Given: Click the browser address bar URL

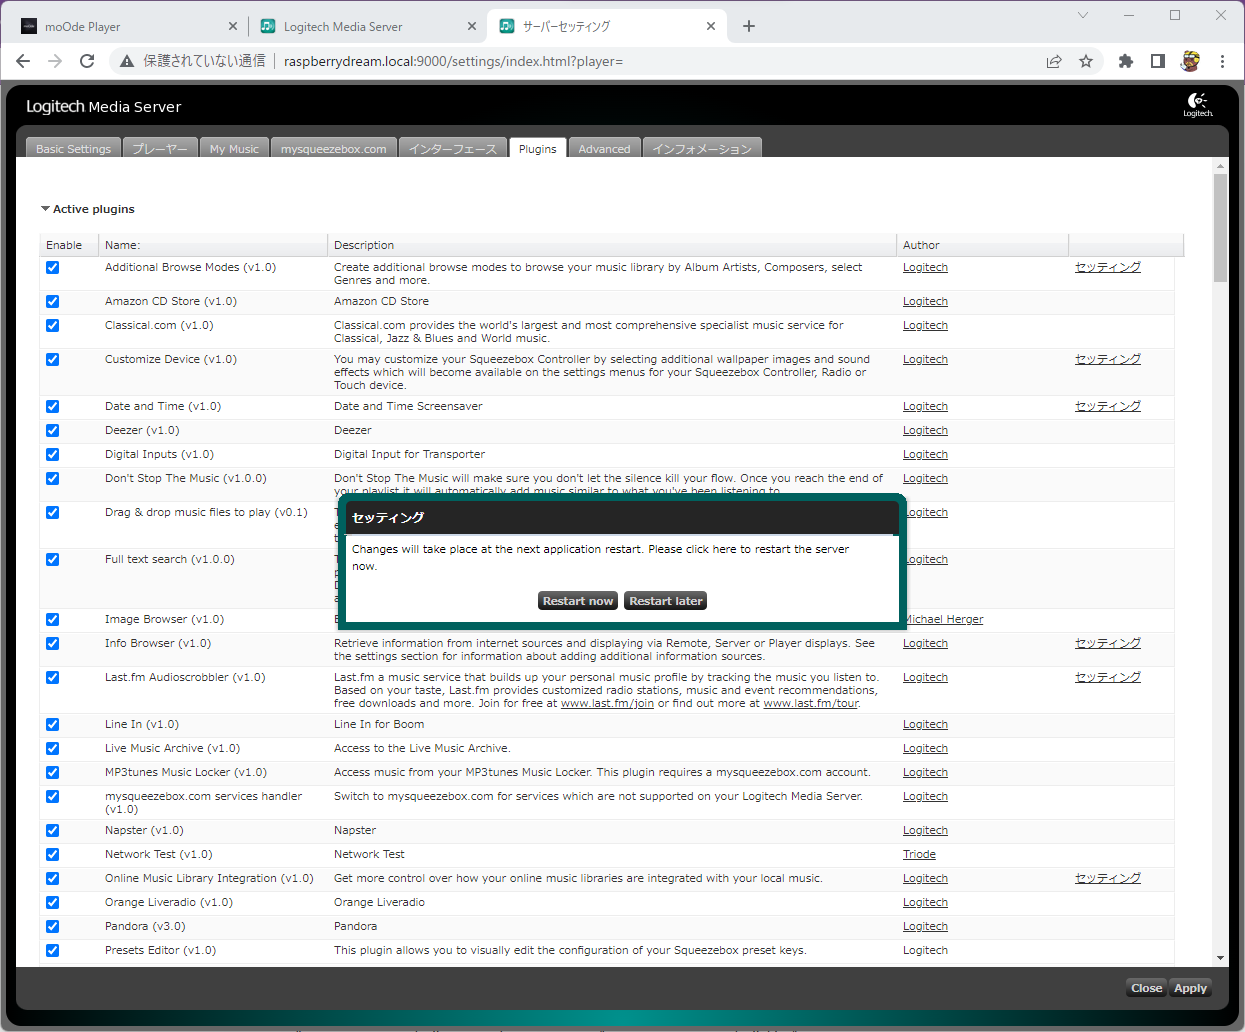Looking at the screenshot, I should click(x=453, y=61).
